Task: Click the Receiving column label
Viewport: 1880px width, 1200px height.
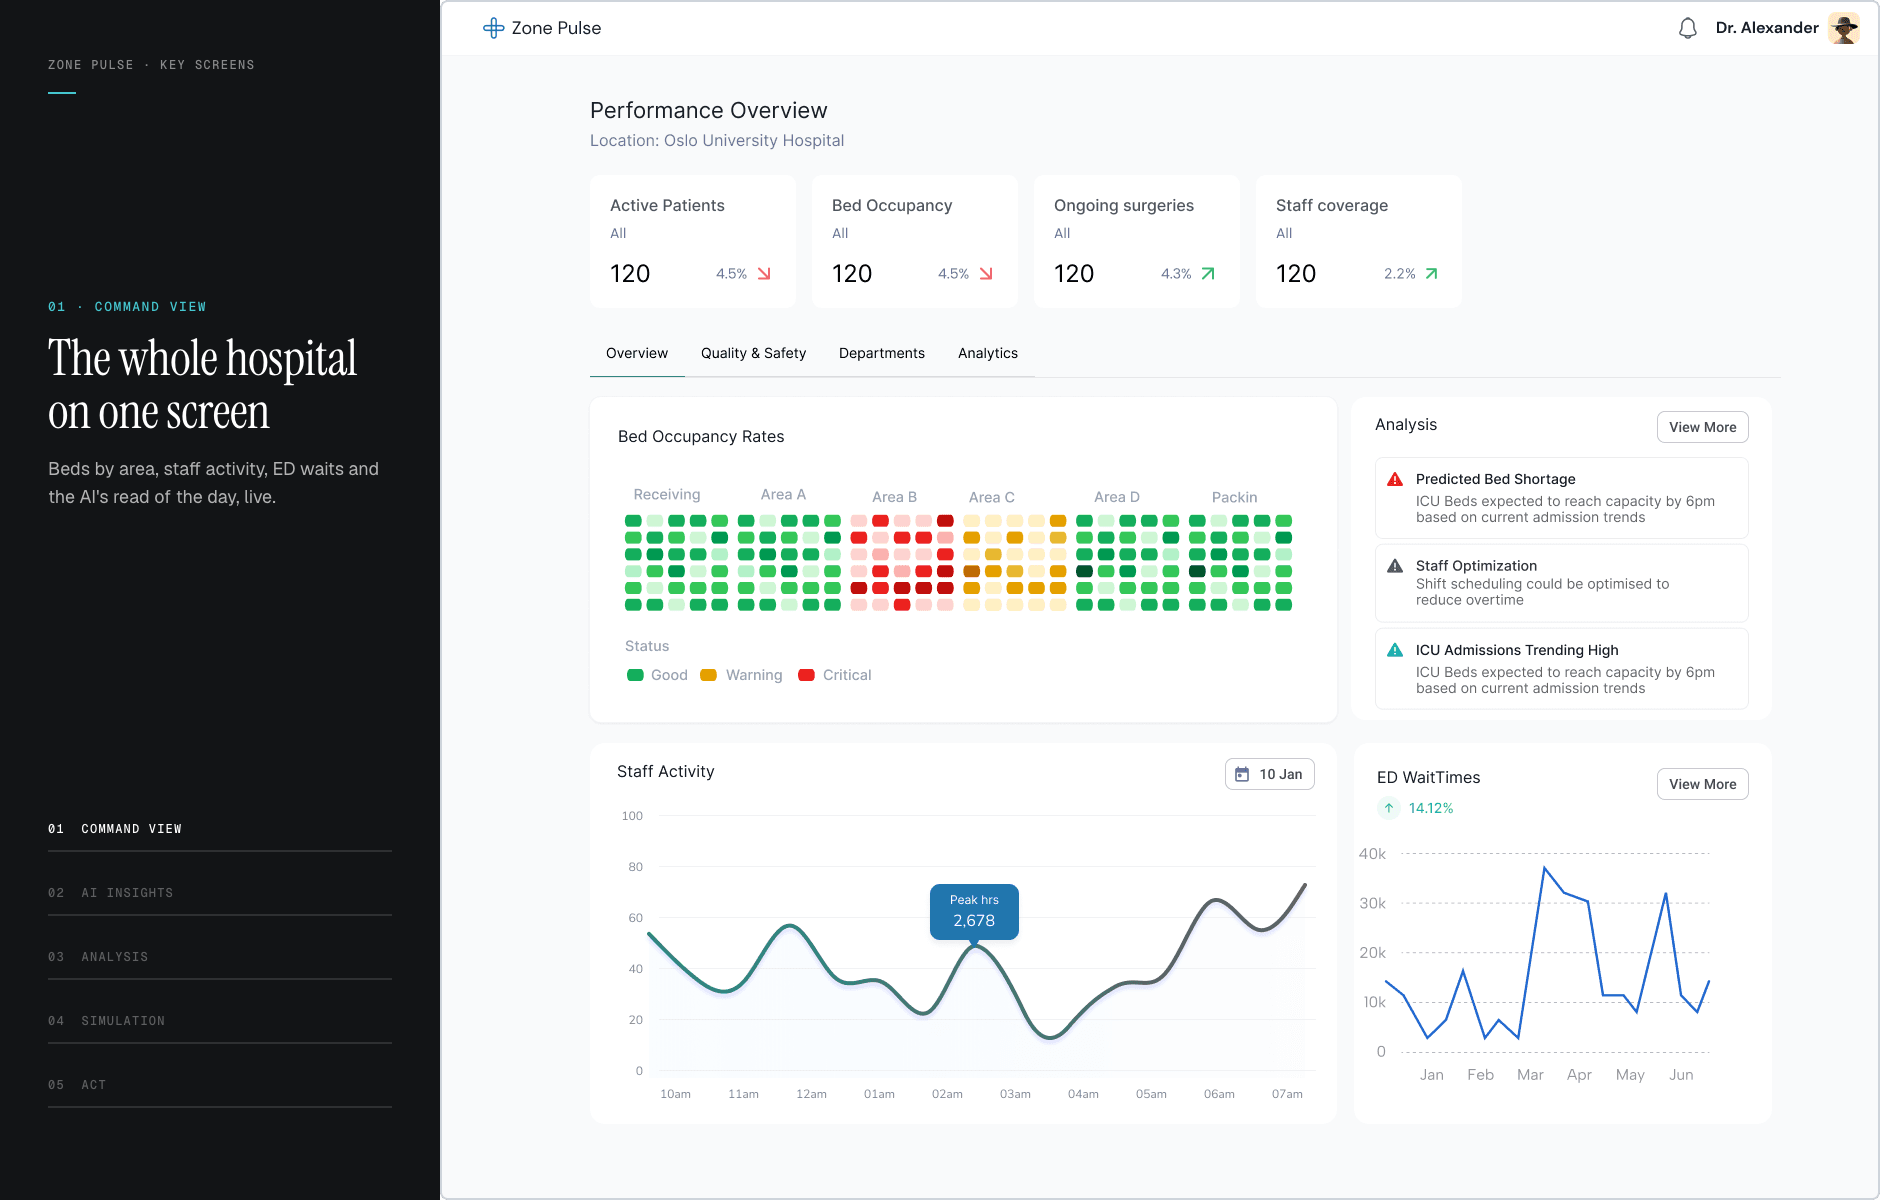Action: [x=667, y=495]
